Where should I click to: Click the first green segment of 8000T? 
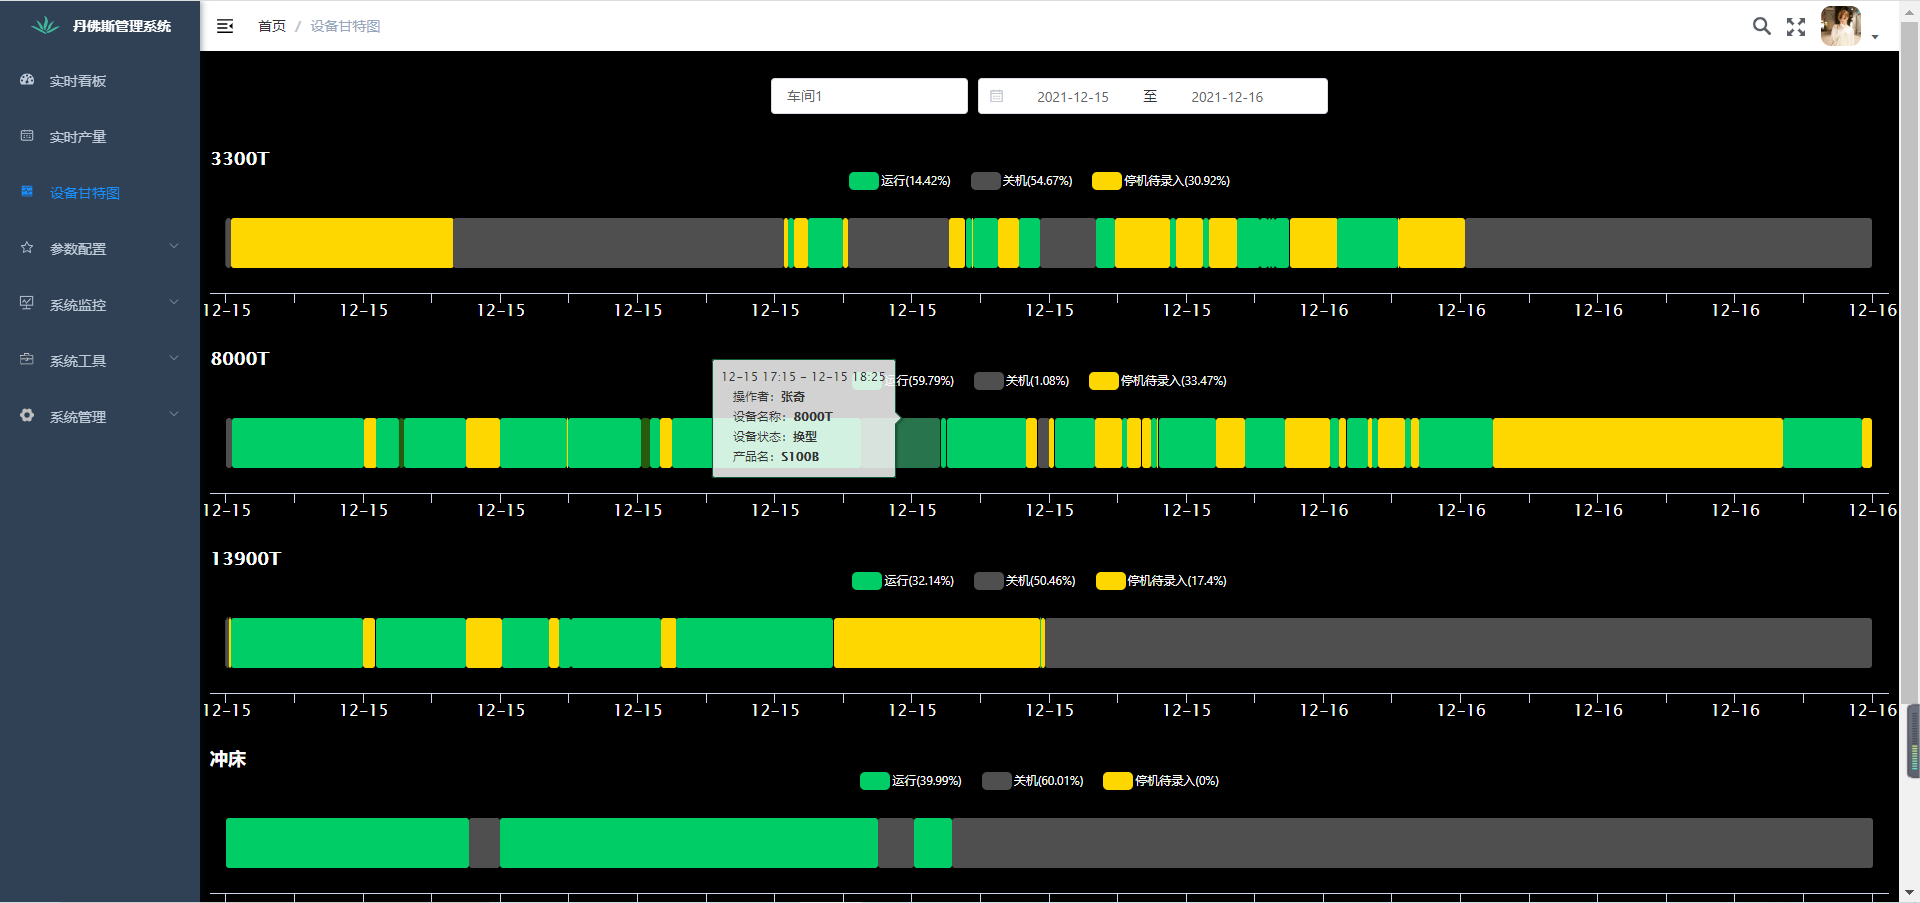point(298,443)
